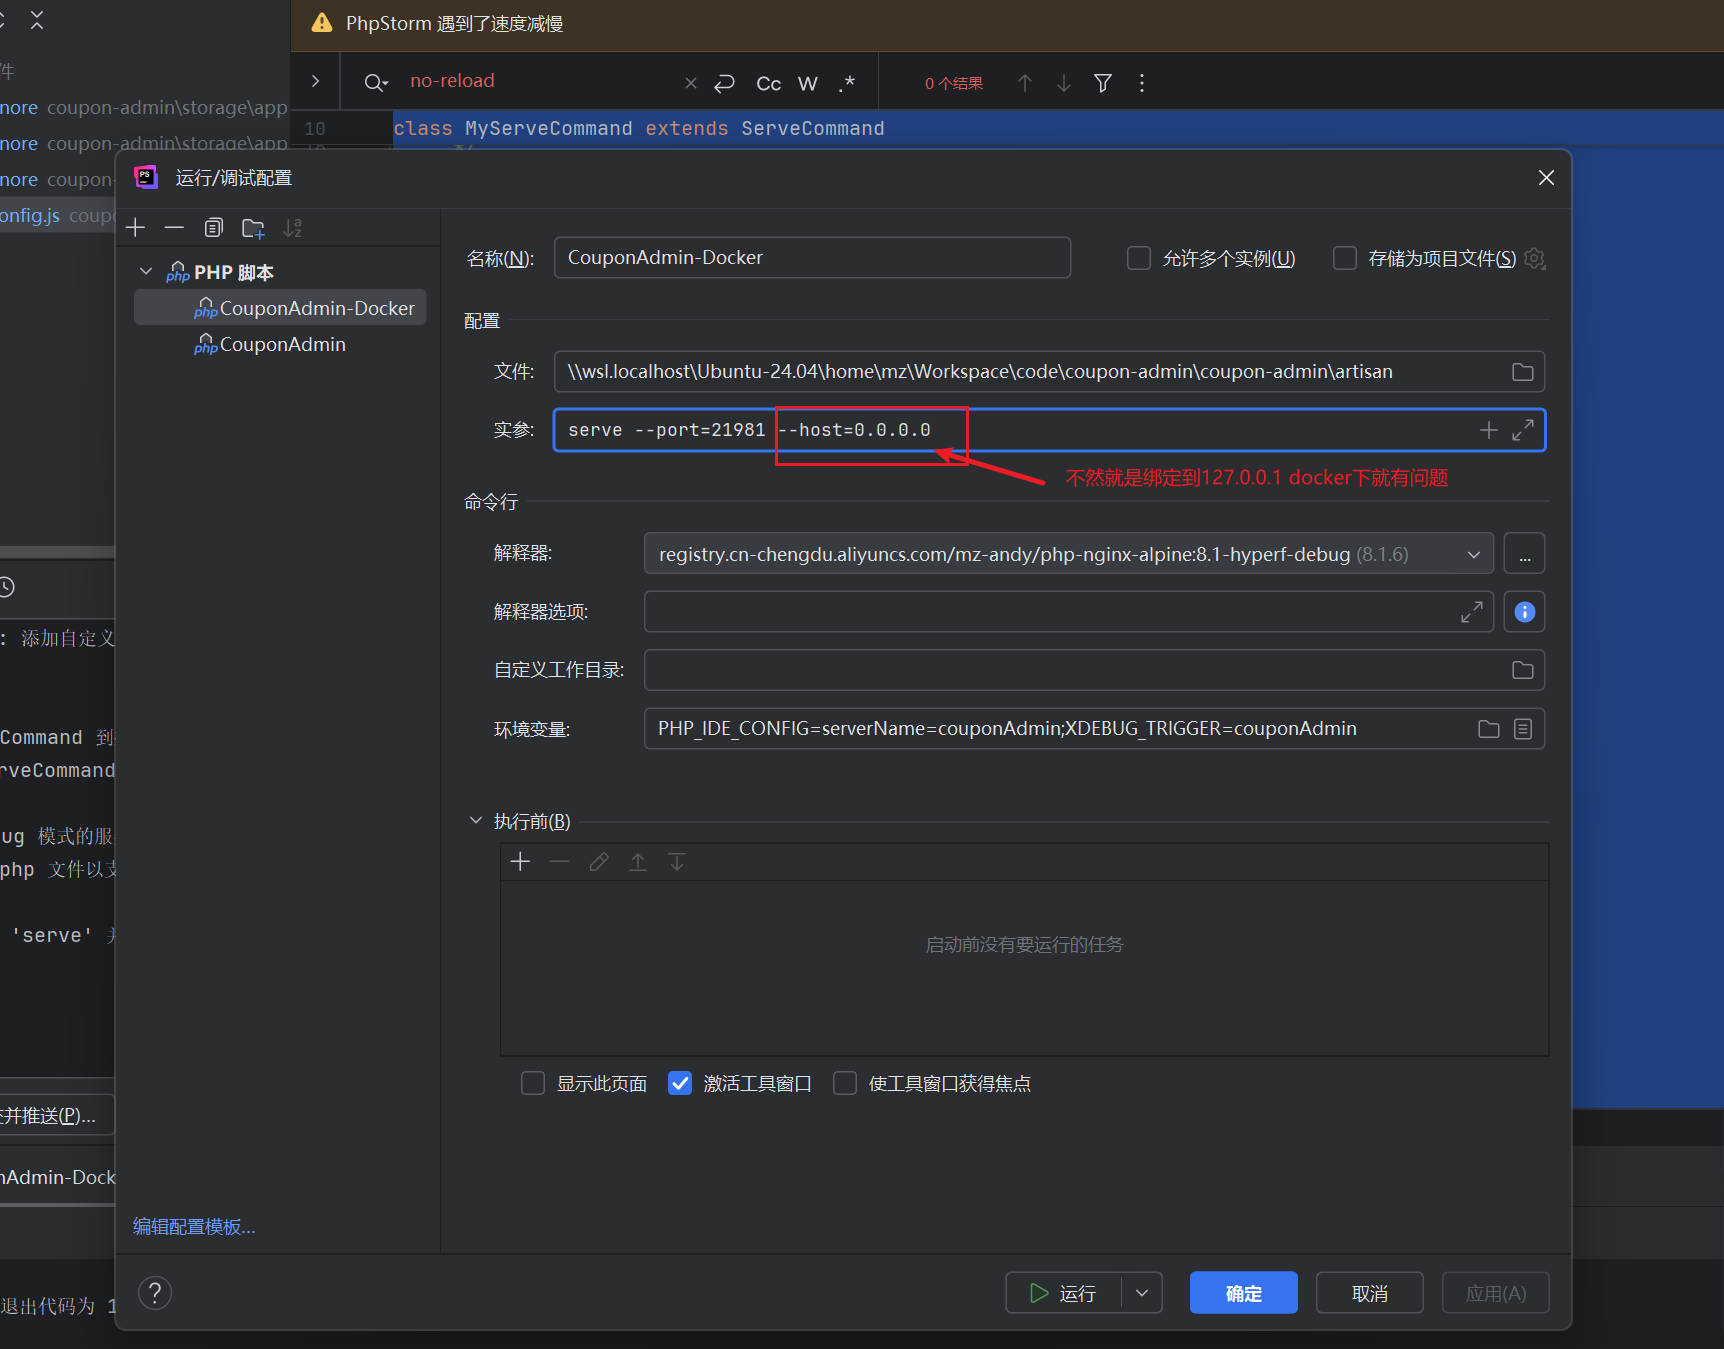Toggle regex search option
Image resolution: width=1724 pixels, height=1349 pixels.
847,83
